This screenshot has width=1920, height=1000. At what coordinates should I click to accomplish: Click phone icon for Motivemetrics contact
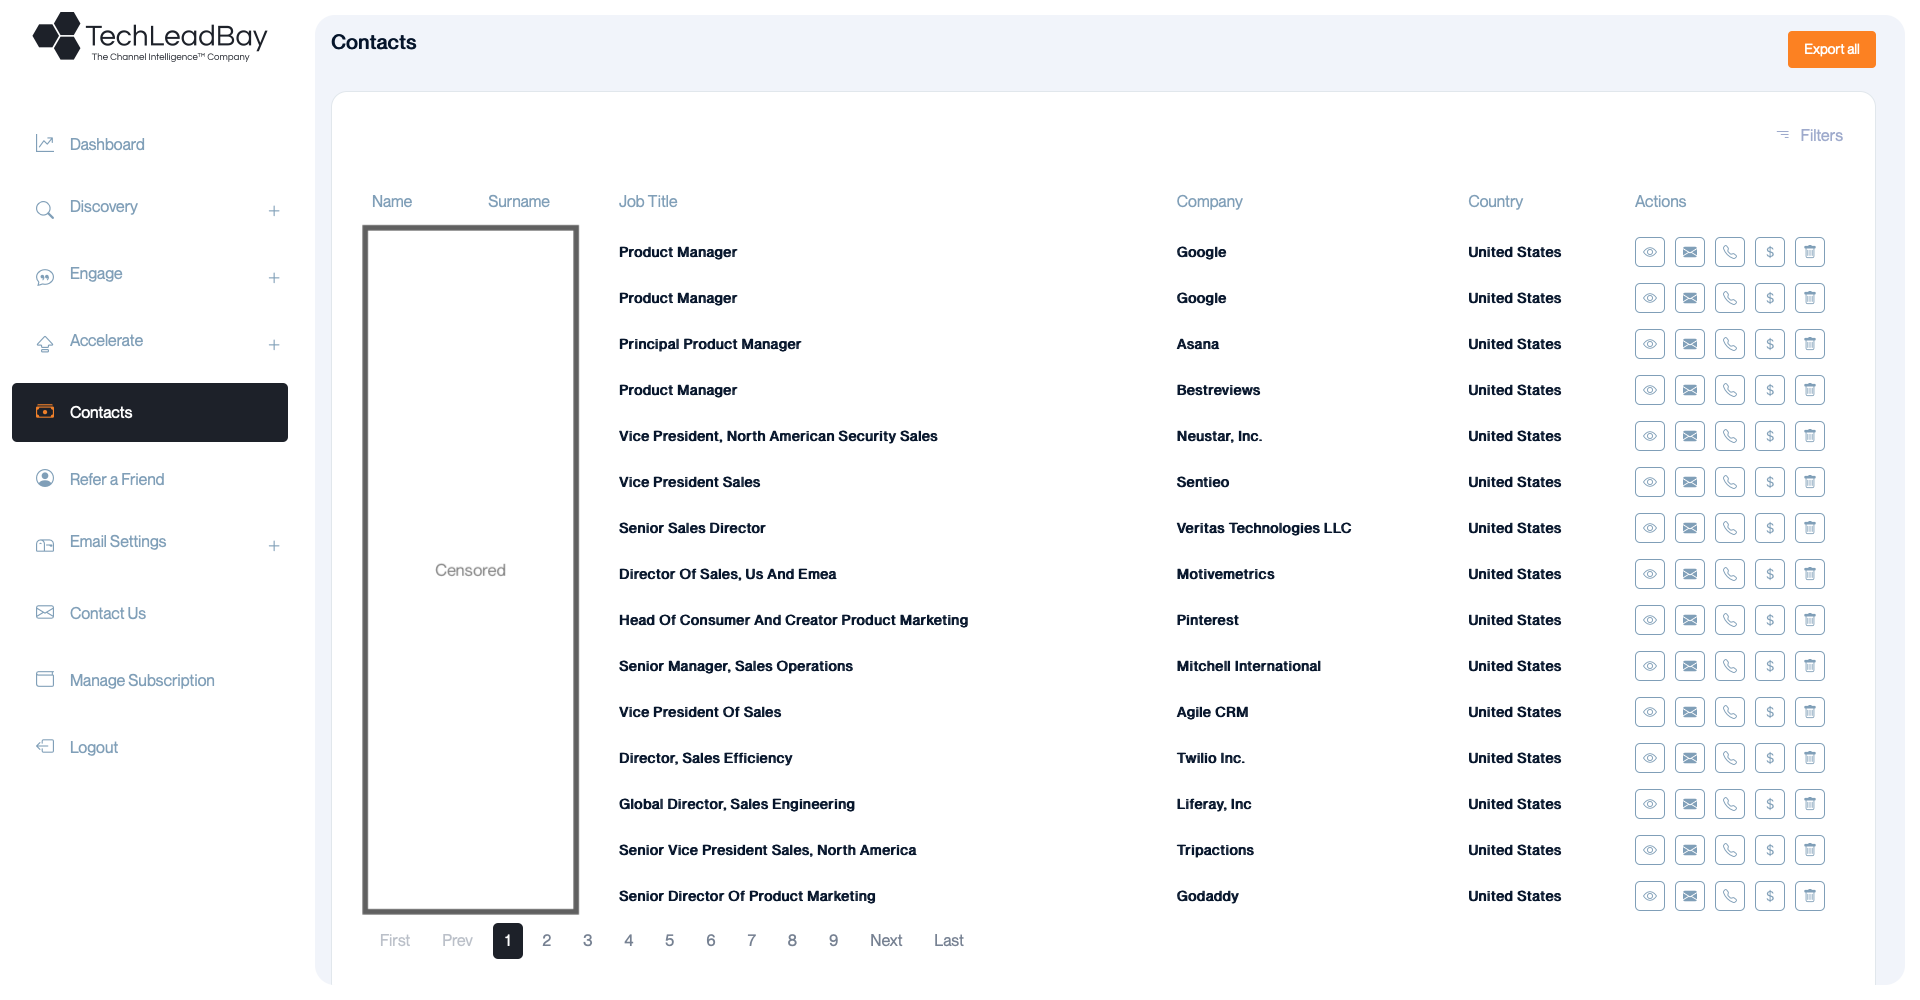pyautogui.click(x=1730, y=574)
